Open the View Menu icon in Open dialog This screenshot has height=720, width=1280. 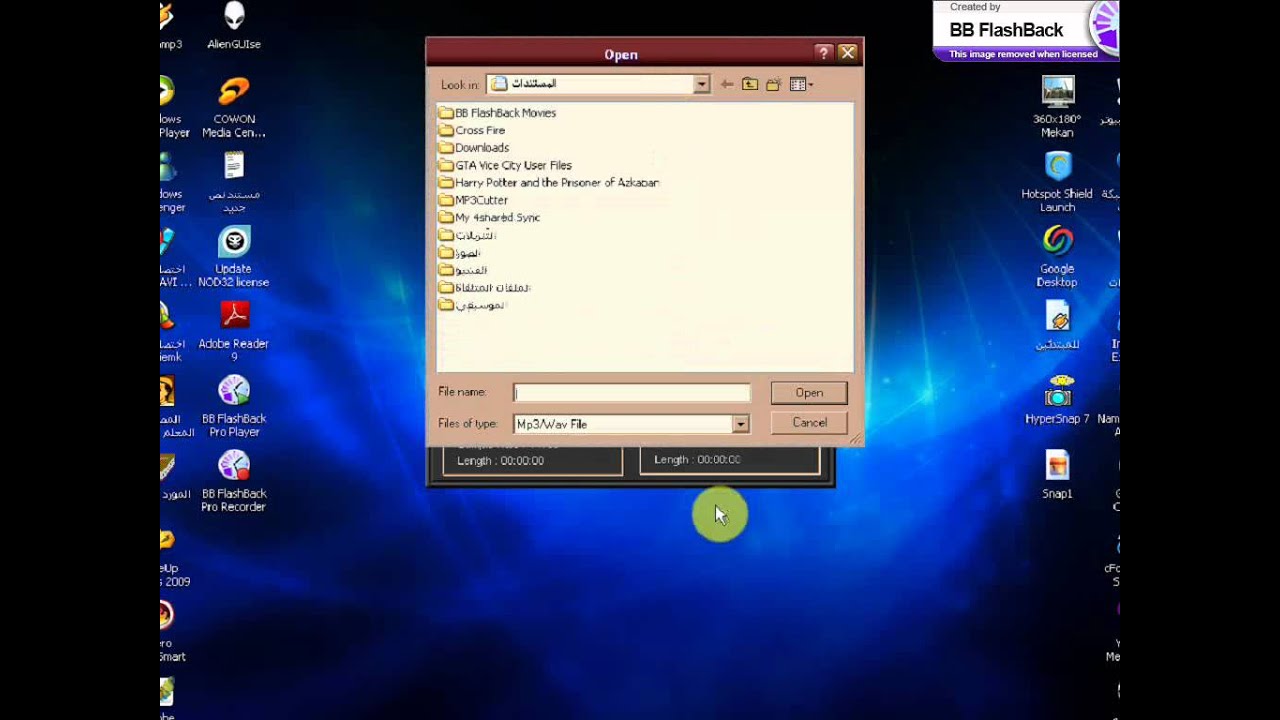point(801,85)
